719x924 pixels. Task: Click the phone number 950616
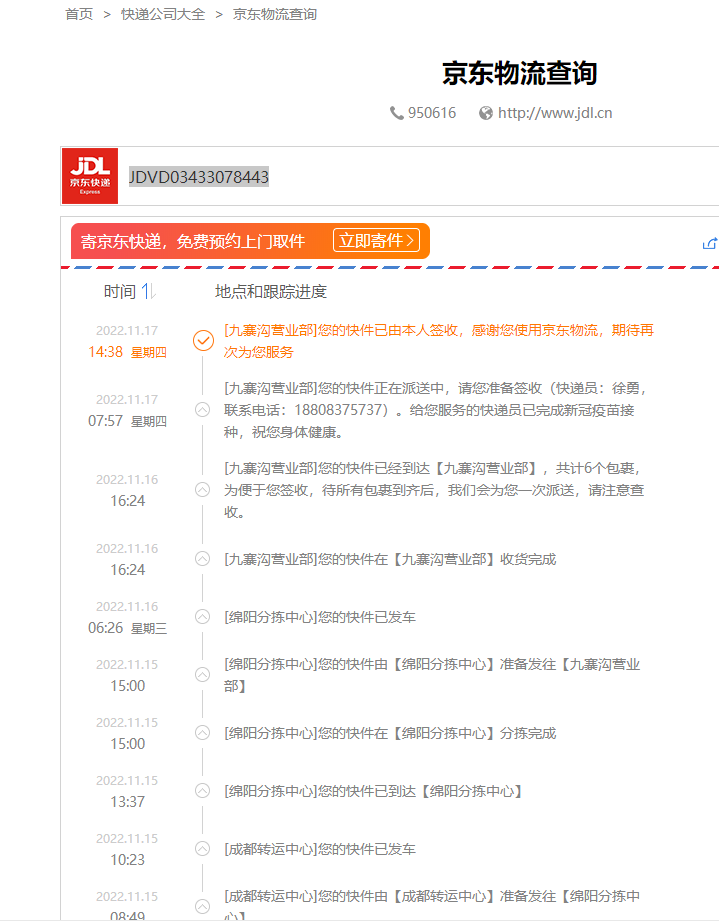pyautogui.click(x=432, y=113)
